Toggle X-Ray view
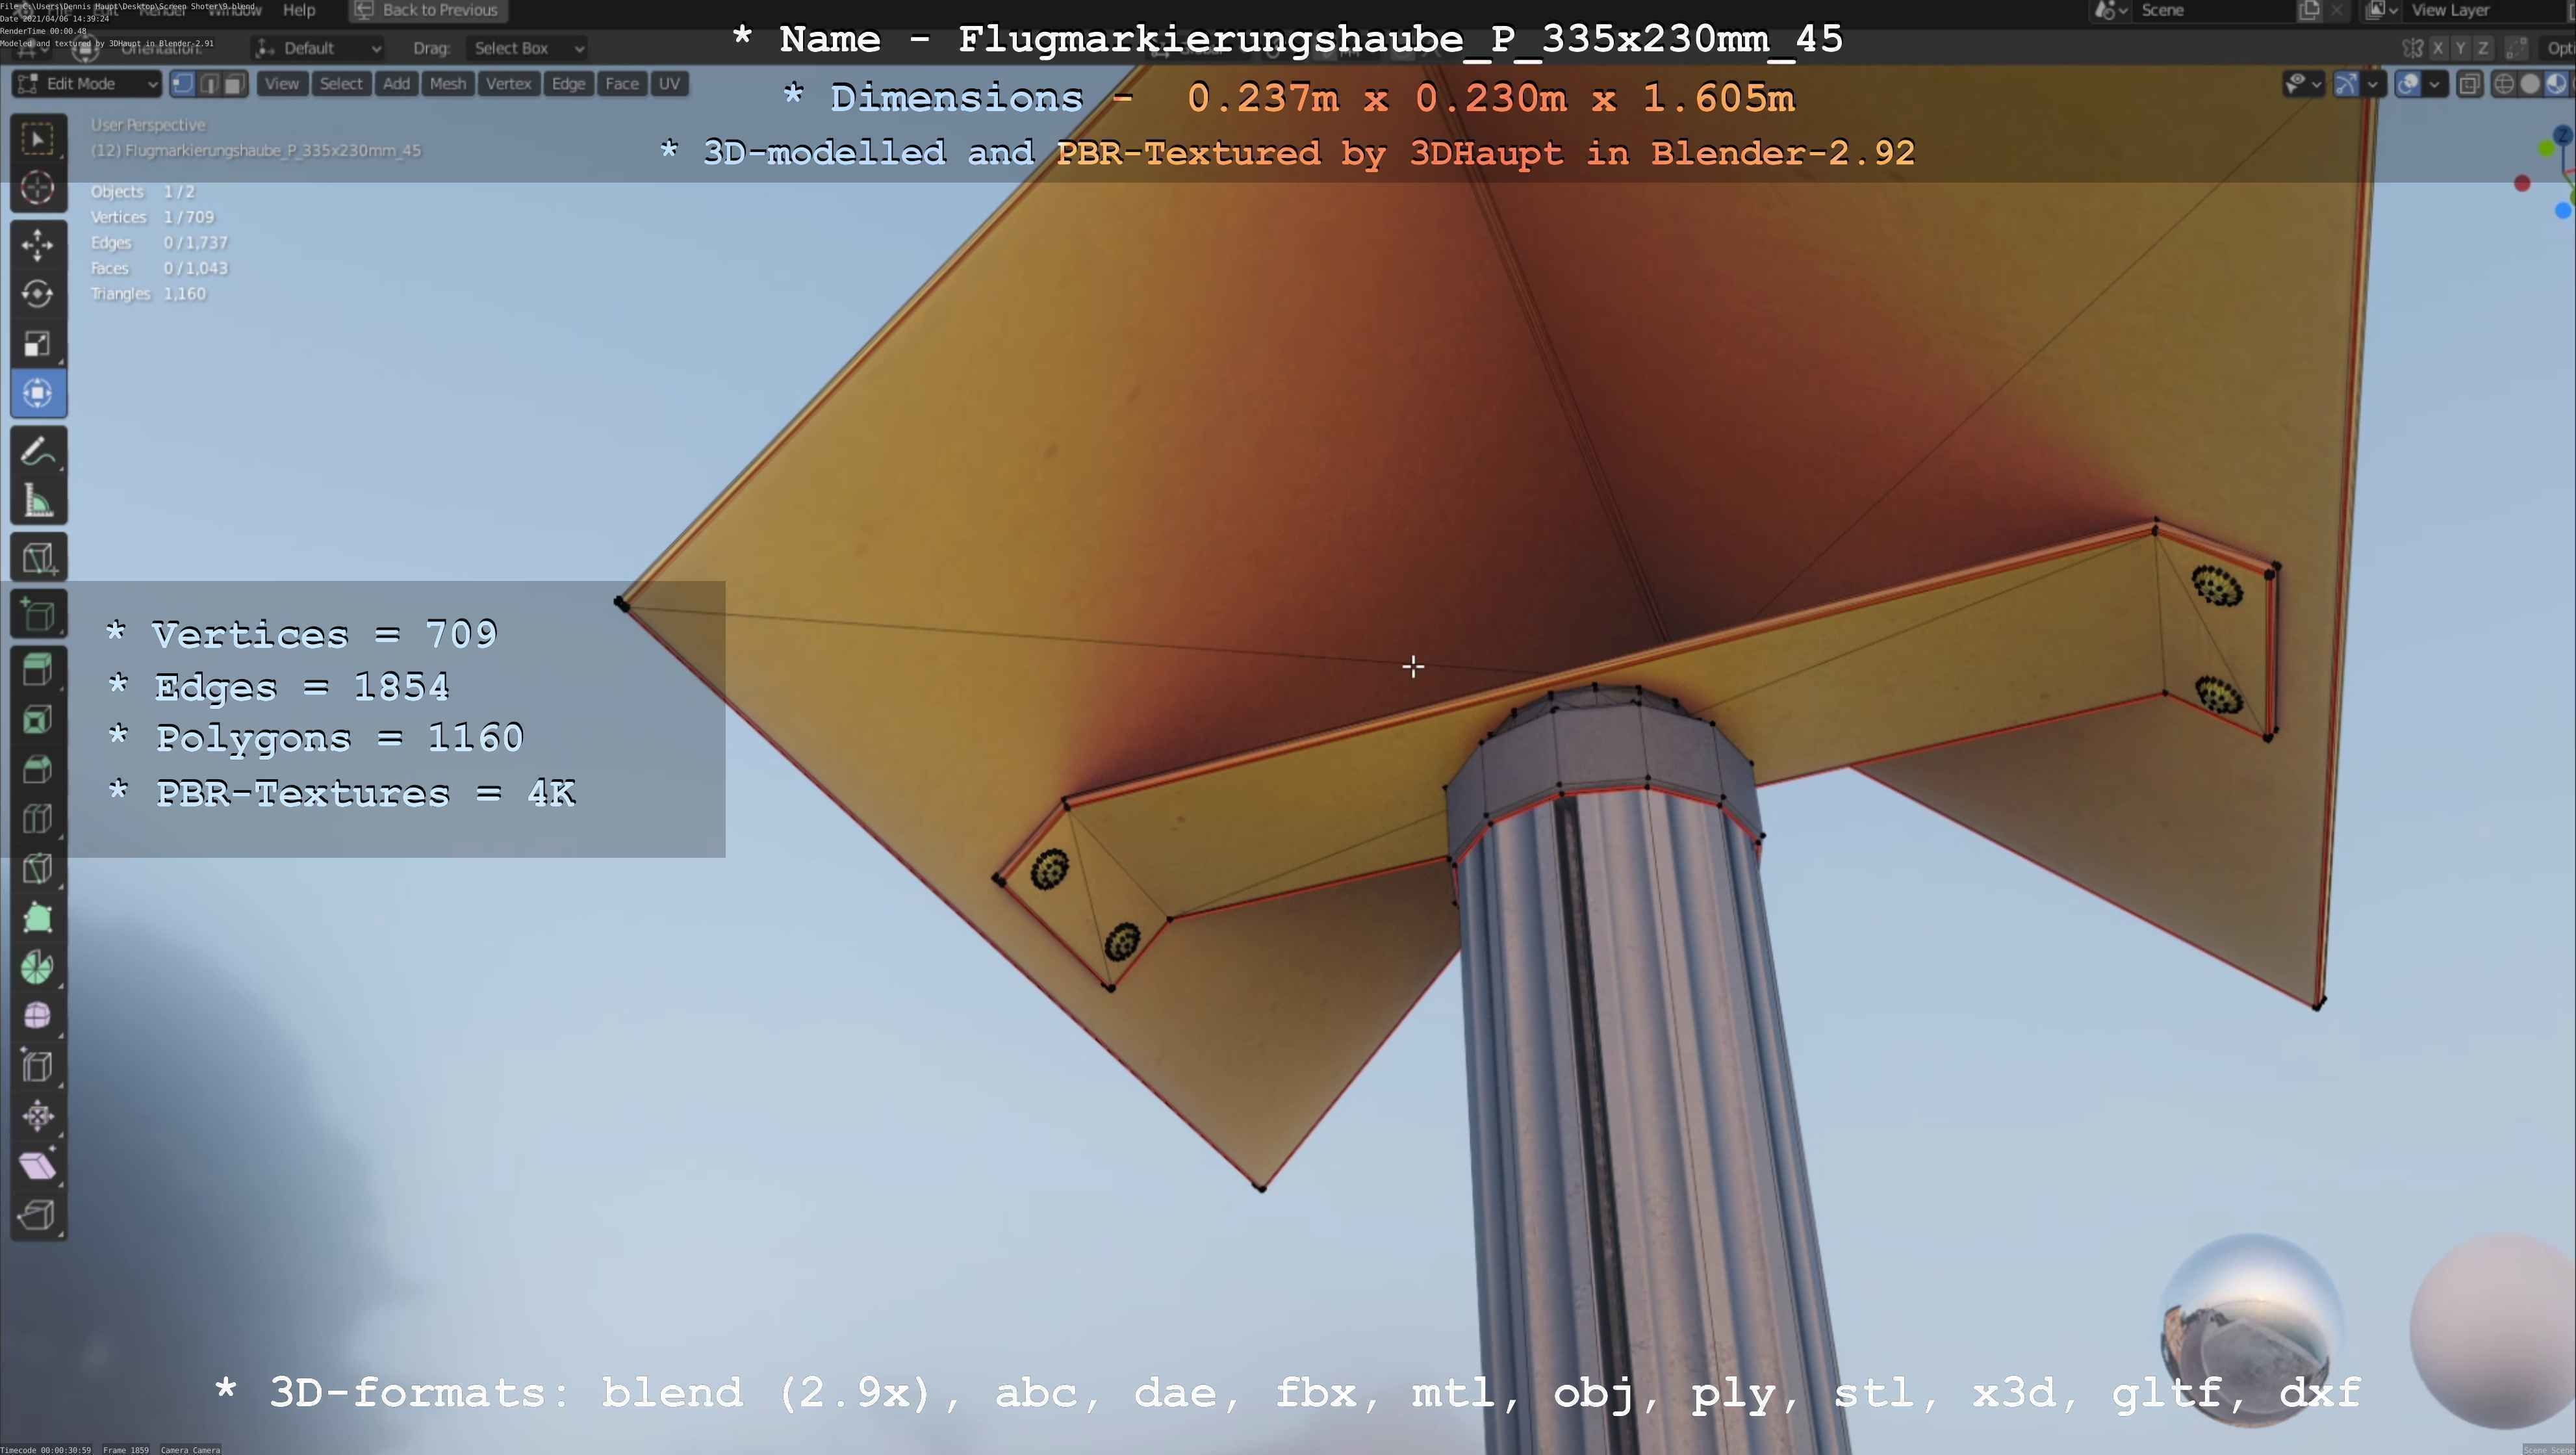Viewport: 2576px width, 1455px height. [2469, 84]
